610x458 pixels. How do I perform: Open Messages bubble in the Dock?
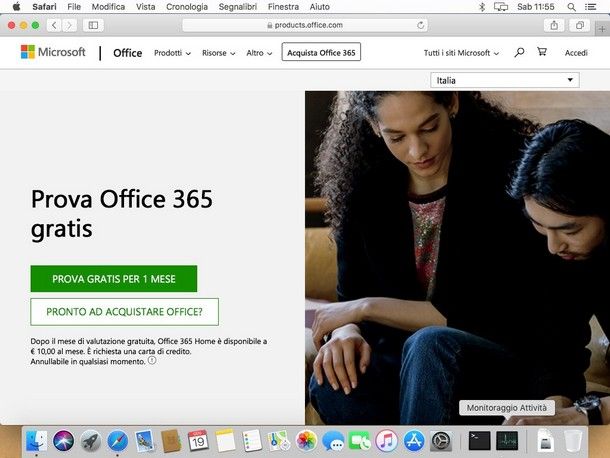click(333, 441)
